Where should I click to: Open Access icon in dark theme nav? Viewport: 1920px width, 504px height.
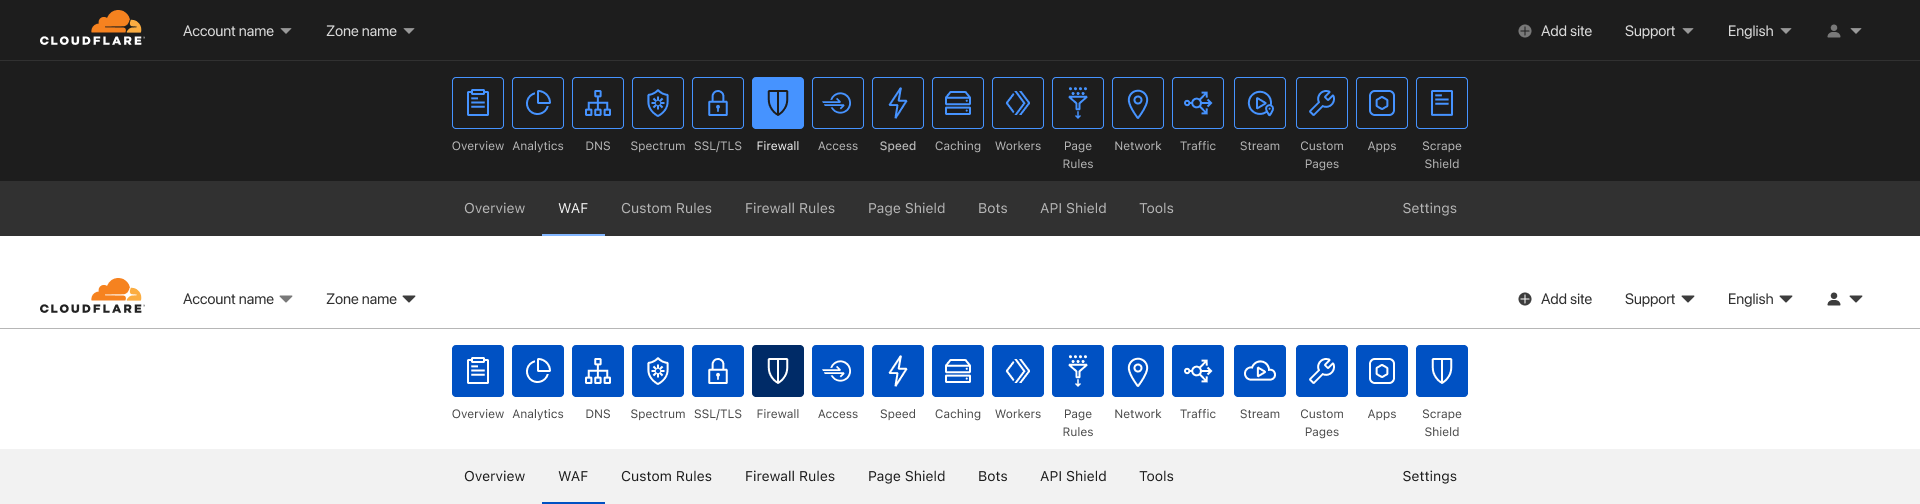(838, 103)
